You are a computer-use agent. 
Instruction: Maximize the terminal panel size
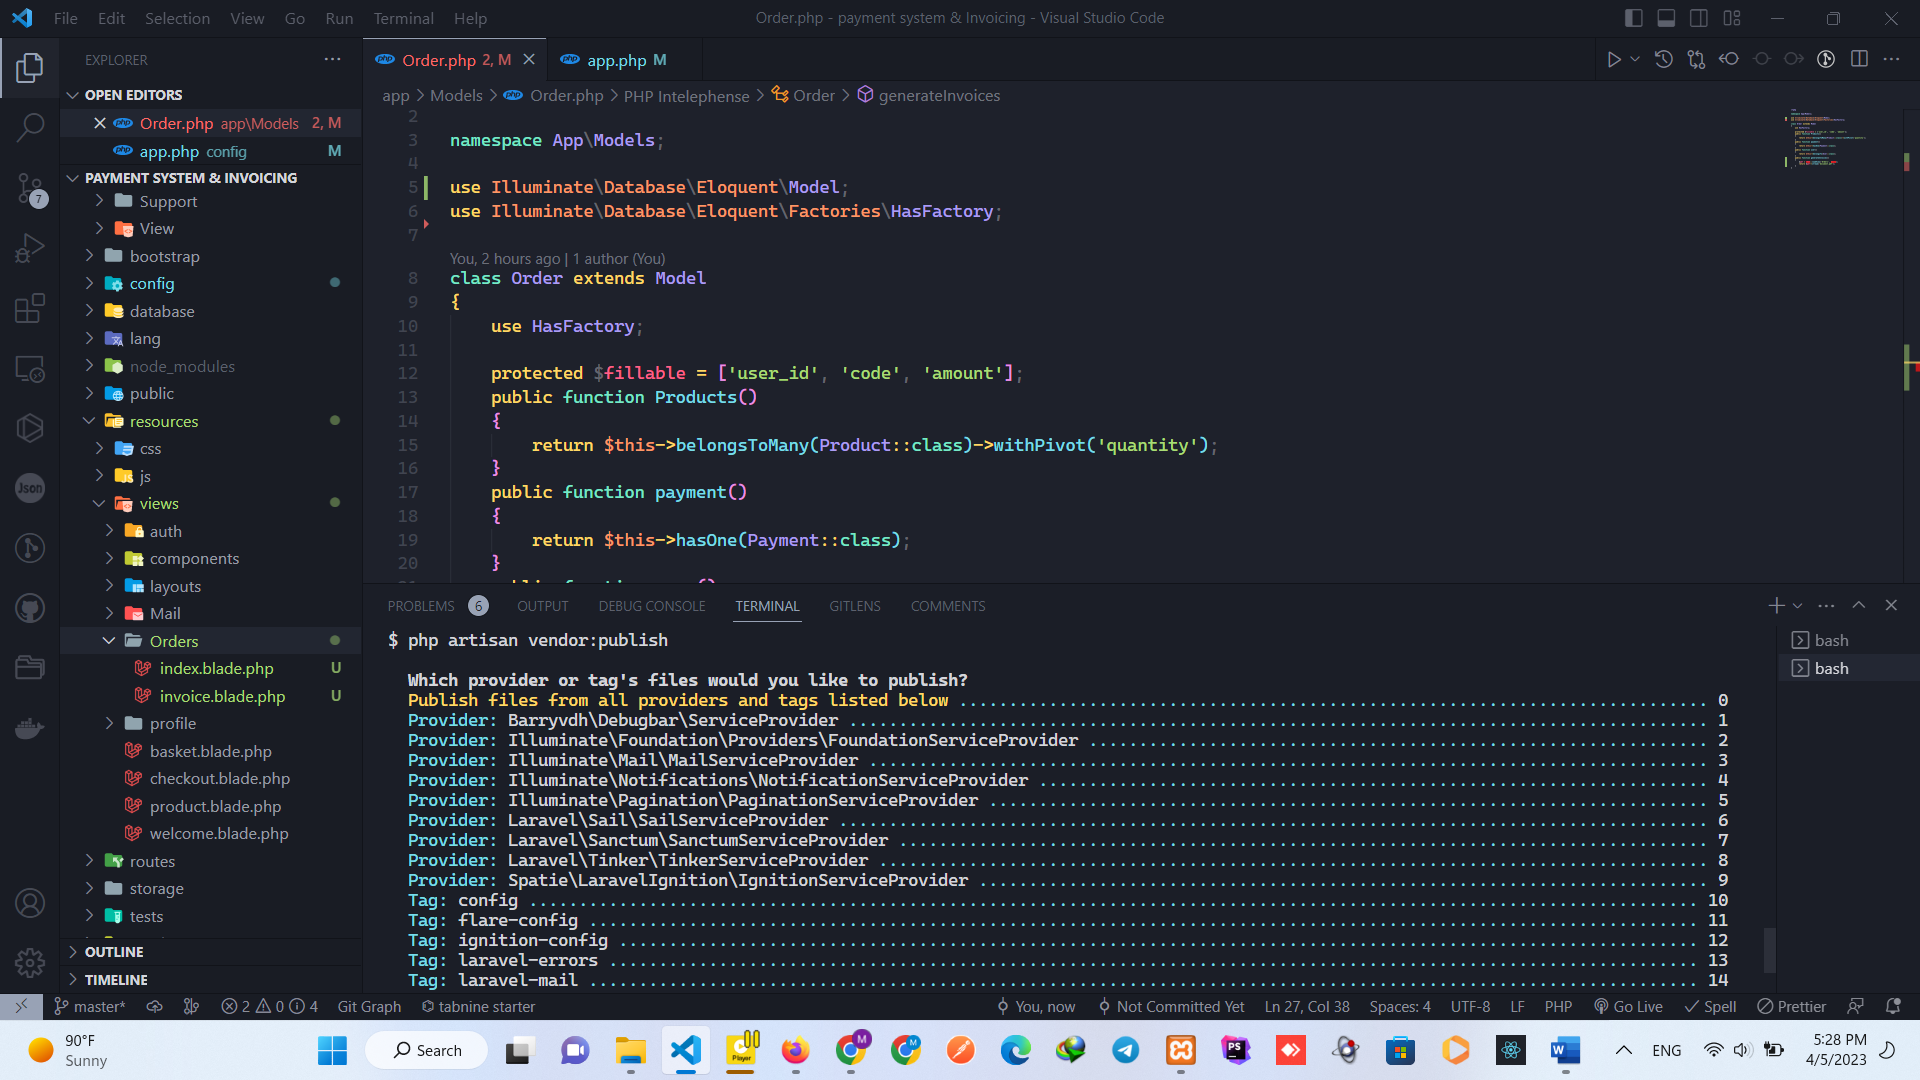point(1858,606)
